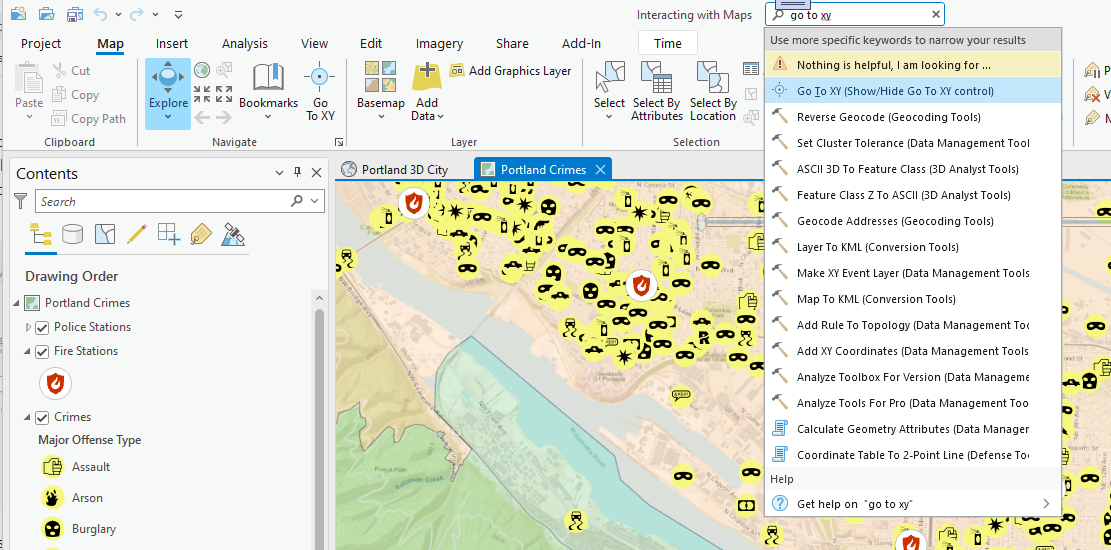Expand the Police Stations layer
1111x550 pixels.
pos(28,327)
